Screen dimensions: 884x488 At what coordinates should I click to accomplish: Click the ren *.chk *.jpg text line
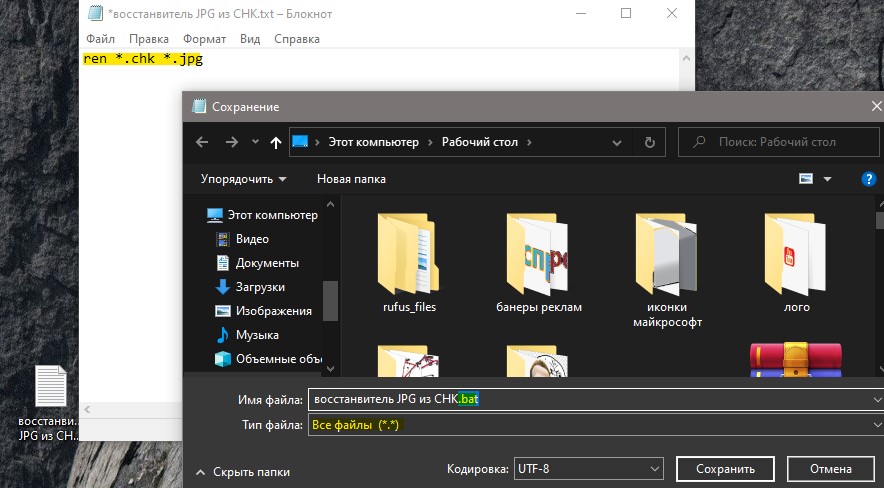(143, 59)
